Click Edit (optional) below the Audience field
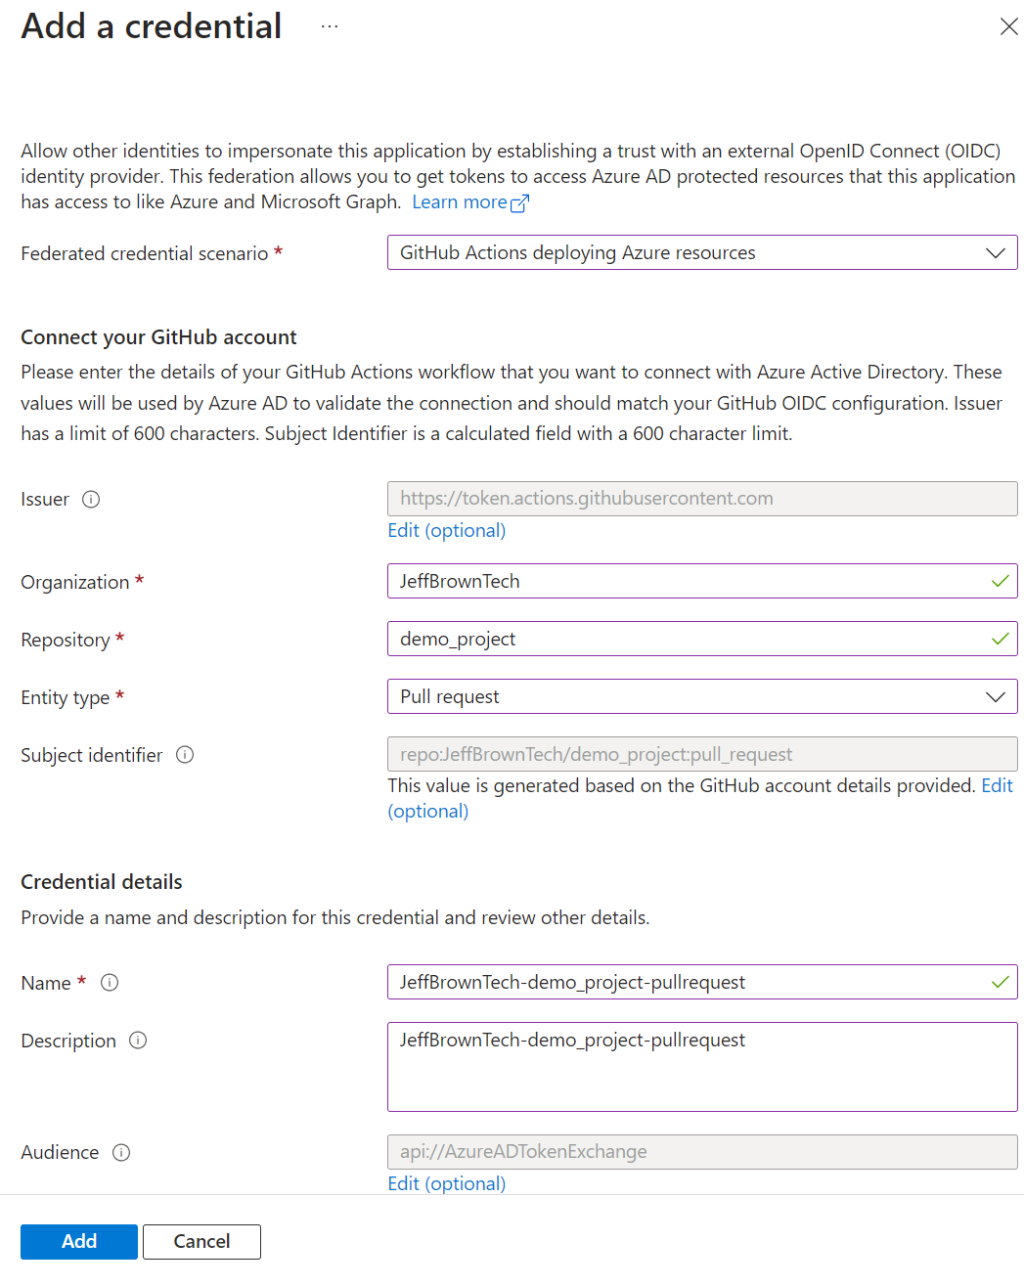 446,1183
